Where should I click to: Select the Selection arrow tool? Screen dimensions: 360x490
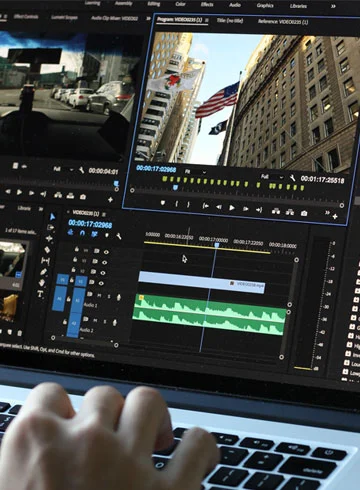pyautogui.click(x=52, y=217)
